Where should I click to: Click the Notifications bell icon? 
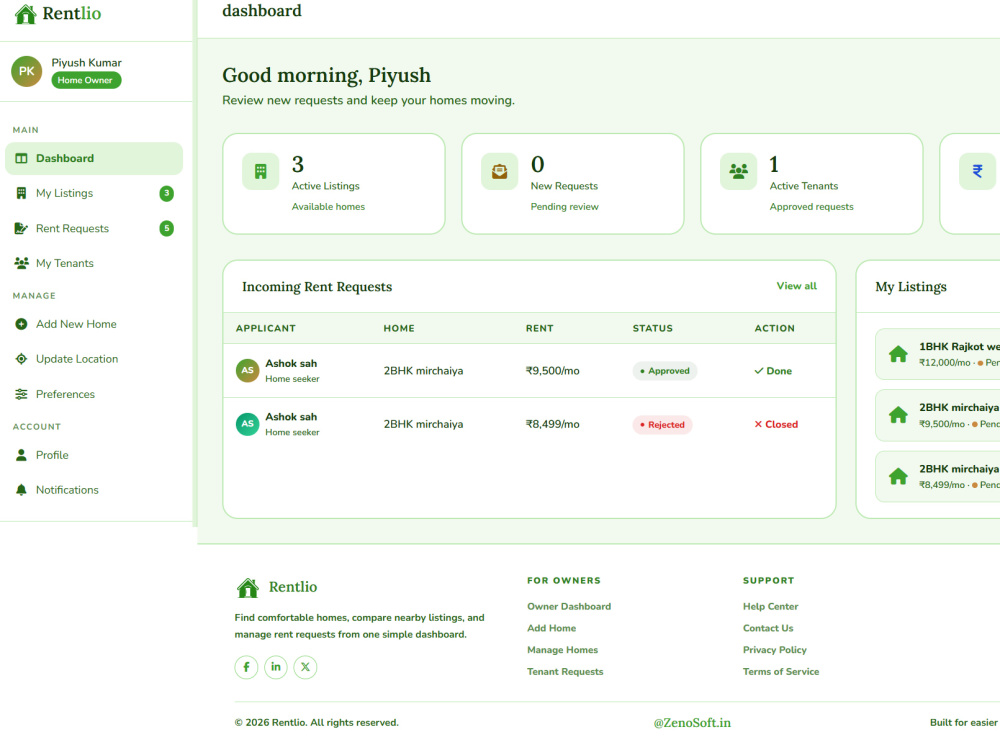(21, 490)
